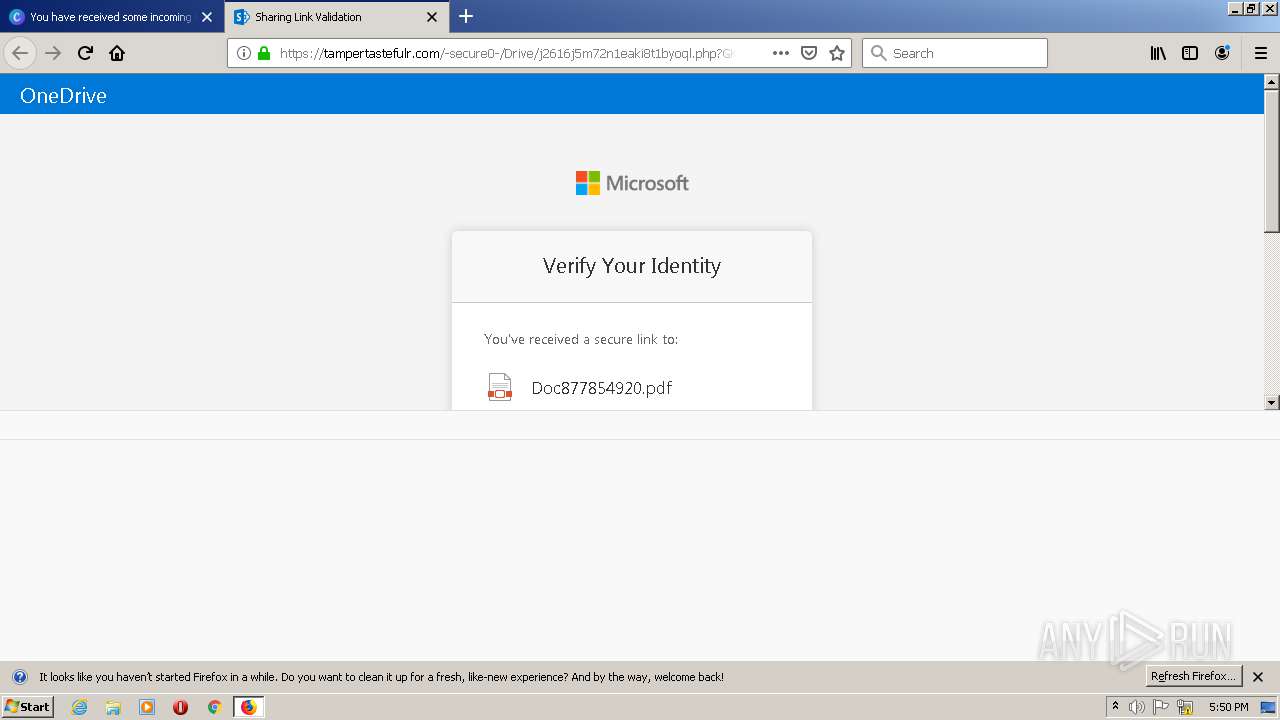Click the network tray icon
Image resolution: width=1280 pixels, height=720 pixels.
click(x=1185, y=707)
